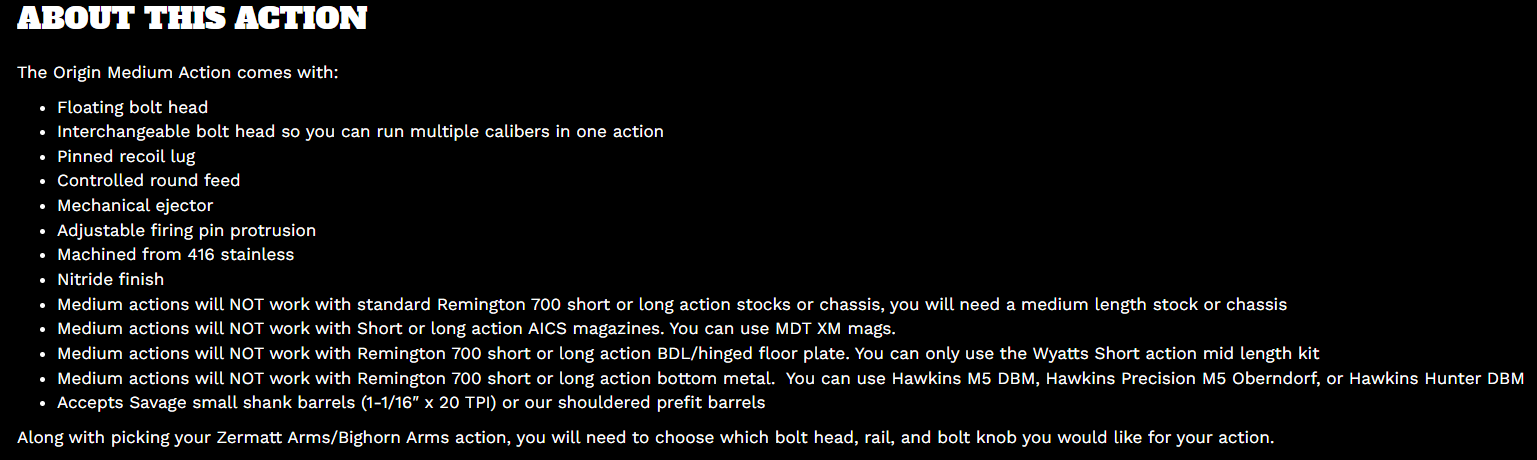The height and width of the screenshot is (460, 1537).
Task: Click the Zermatt Arms/Bighorn Arms closing sentence
Action: pos(646,437)
